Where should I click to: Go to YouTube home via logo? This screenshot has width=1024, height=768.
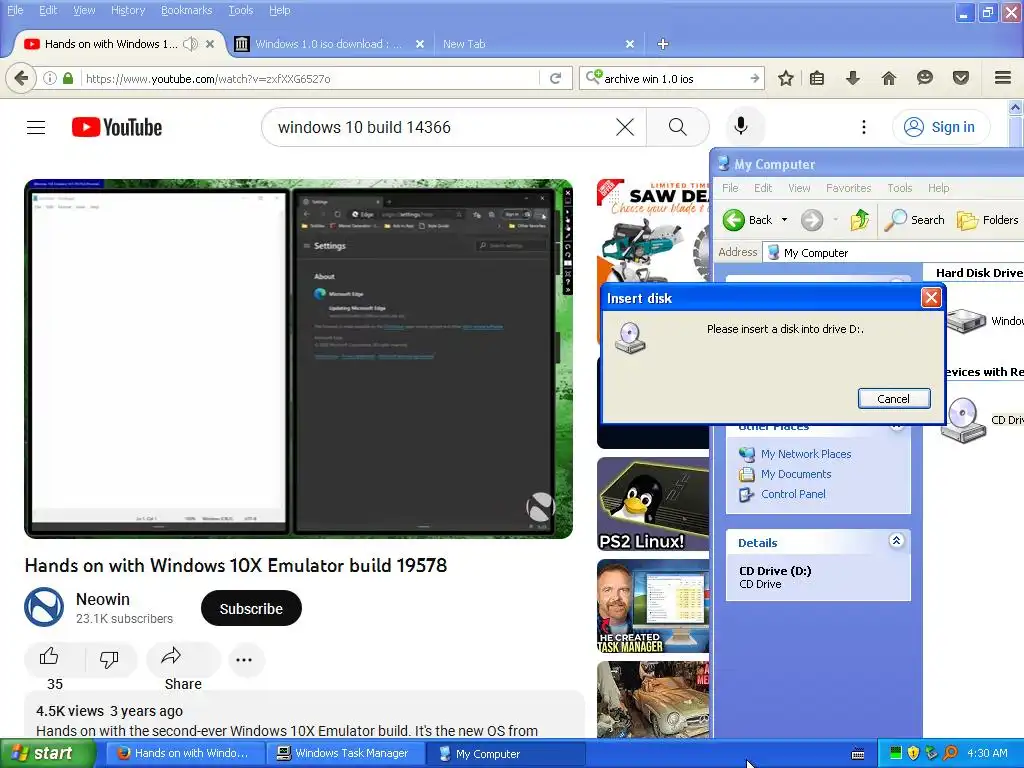tap(117, 127)
